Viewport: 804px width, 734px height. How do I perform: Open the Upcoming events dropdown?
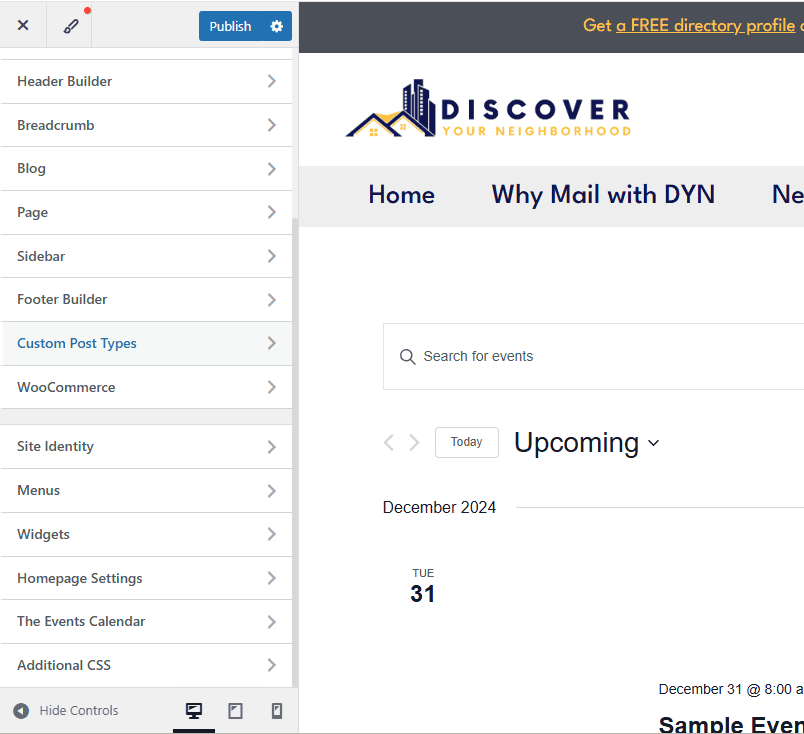coord(587,442)
